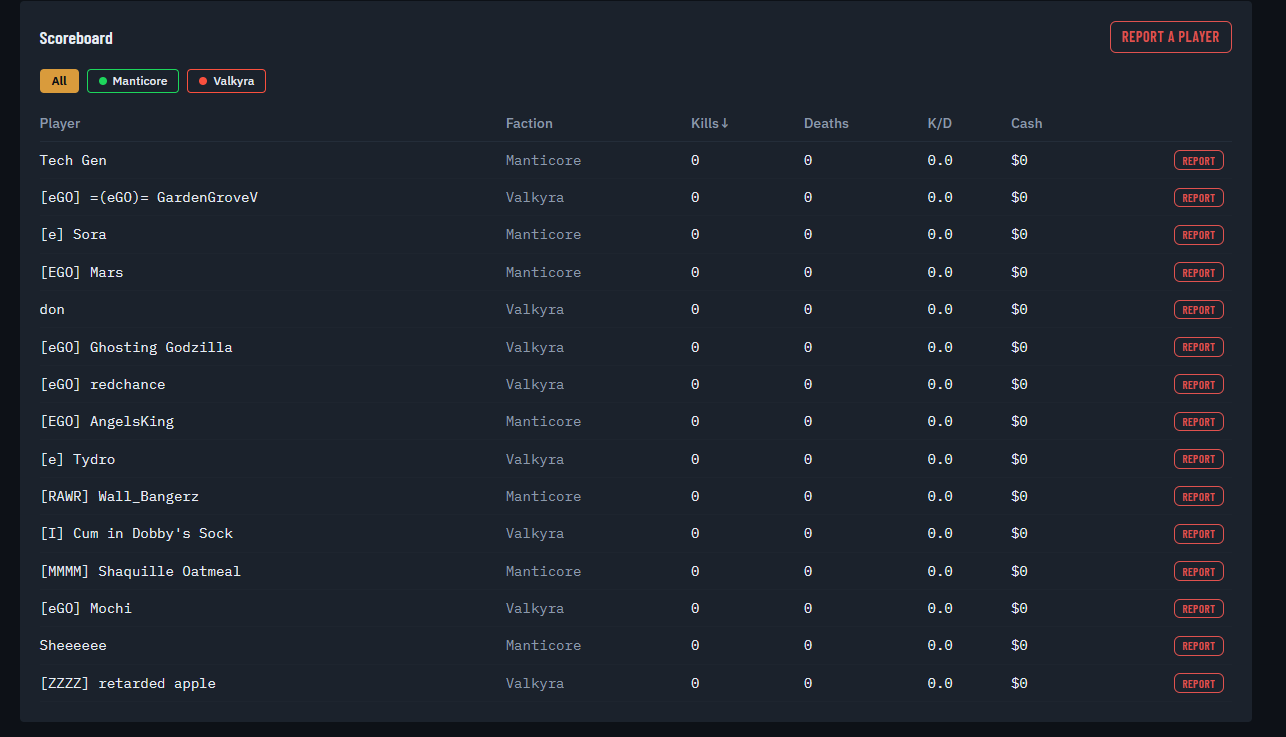Sort by the Cash column header
The image size is (1286, 737).
[x=1026, y=123]
